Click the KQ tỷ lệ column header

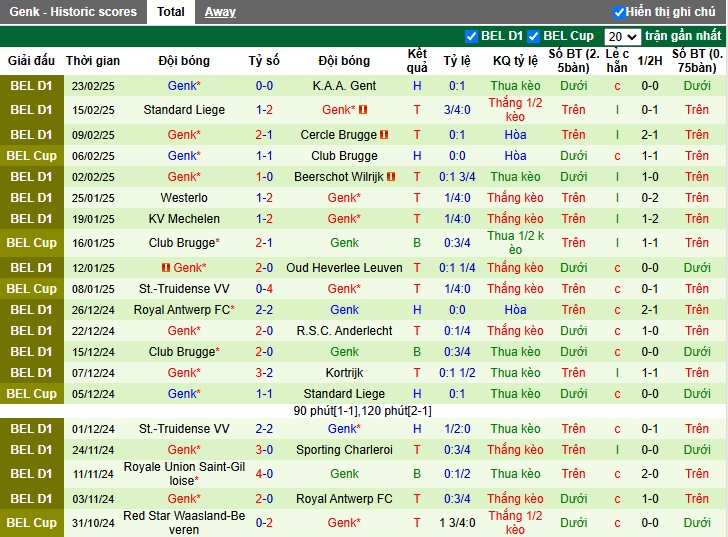[x=515, y=61]
